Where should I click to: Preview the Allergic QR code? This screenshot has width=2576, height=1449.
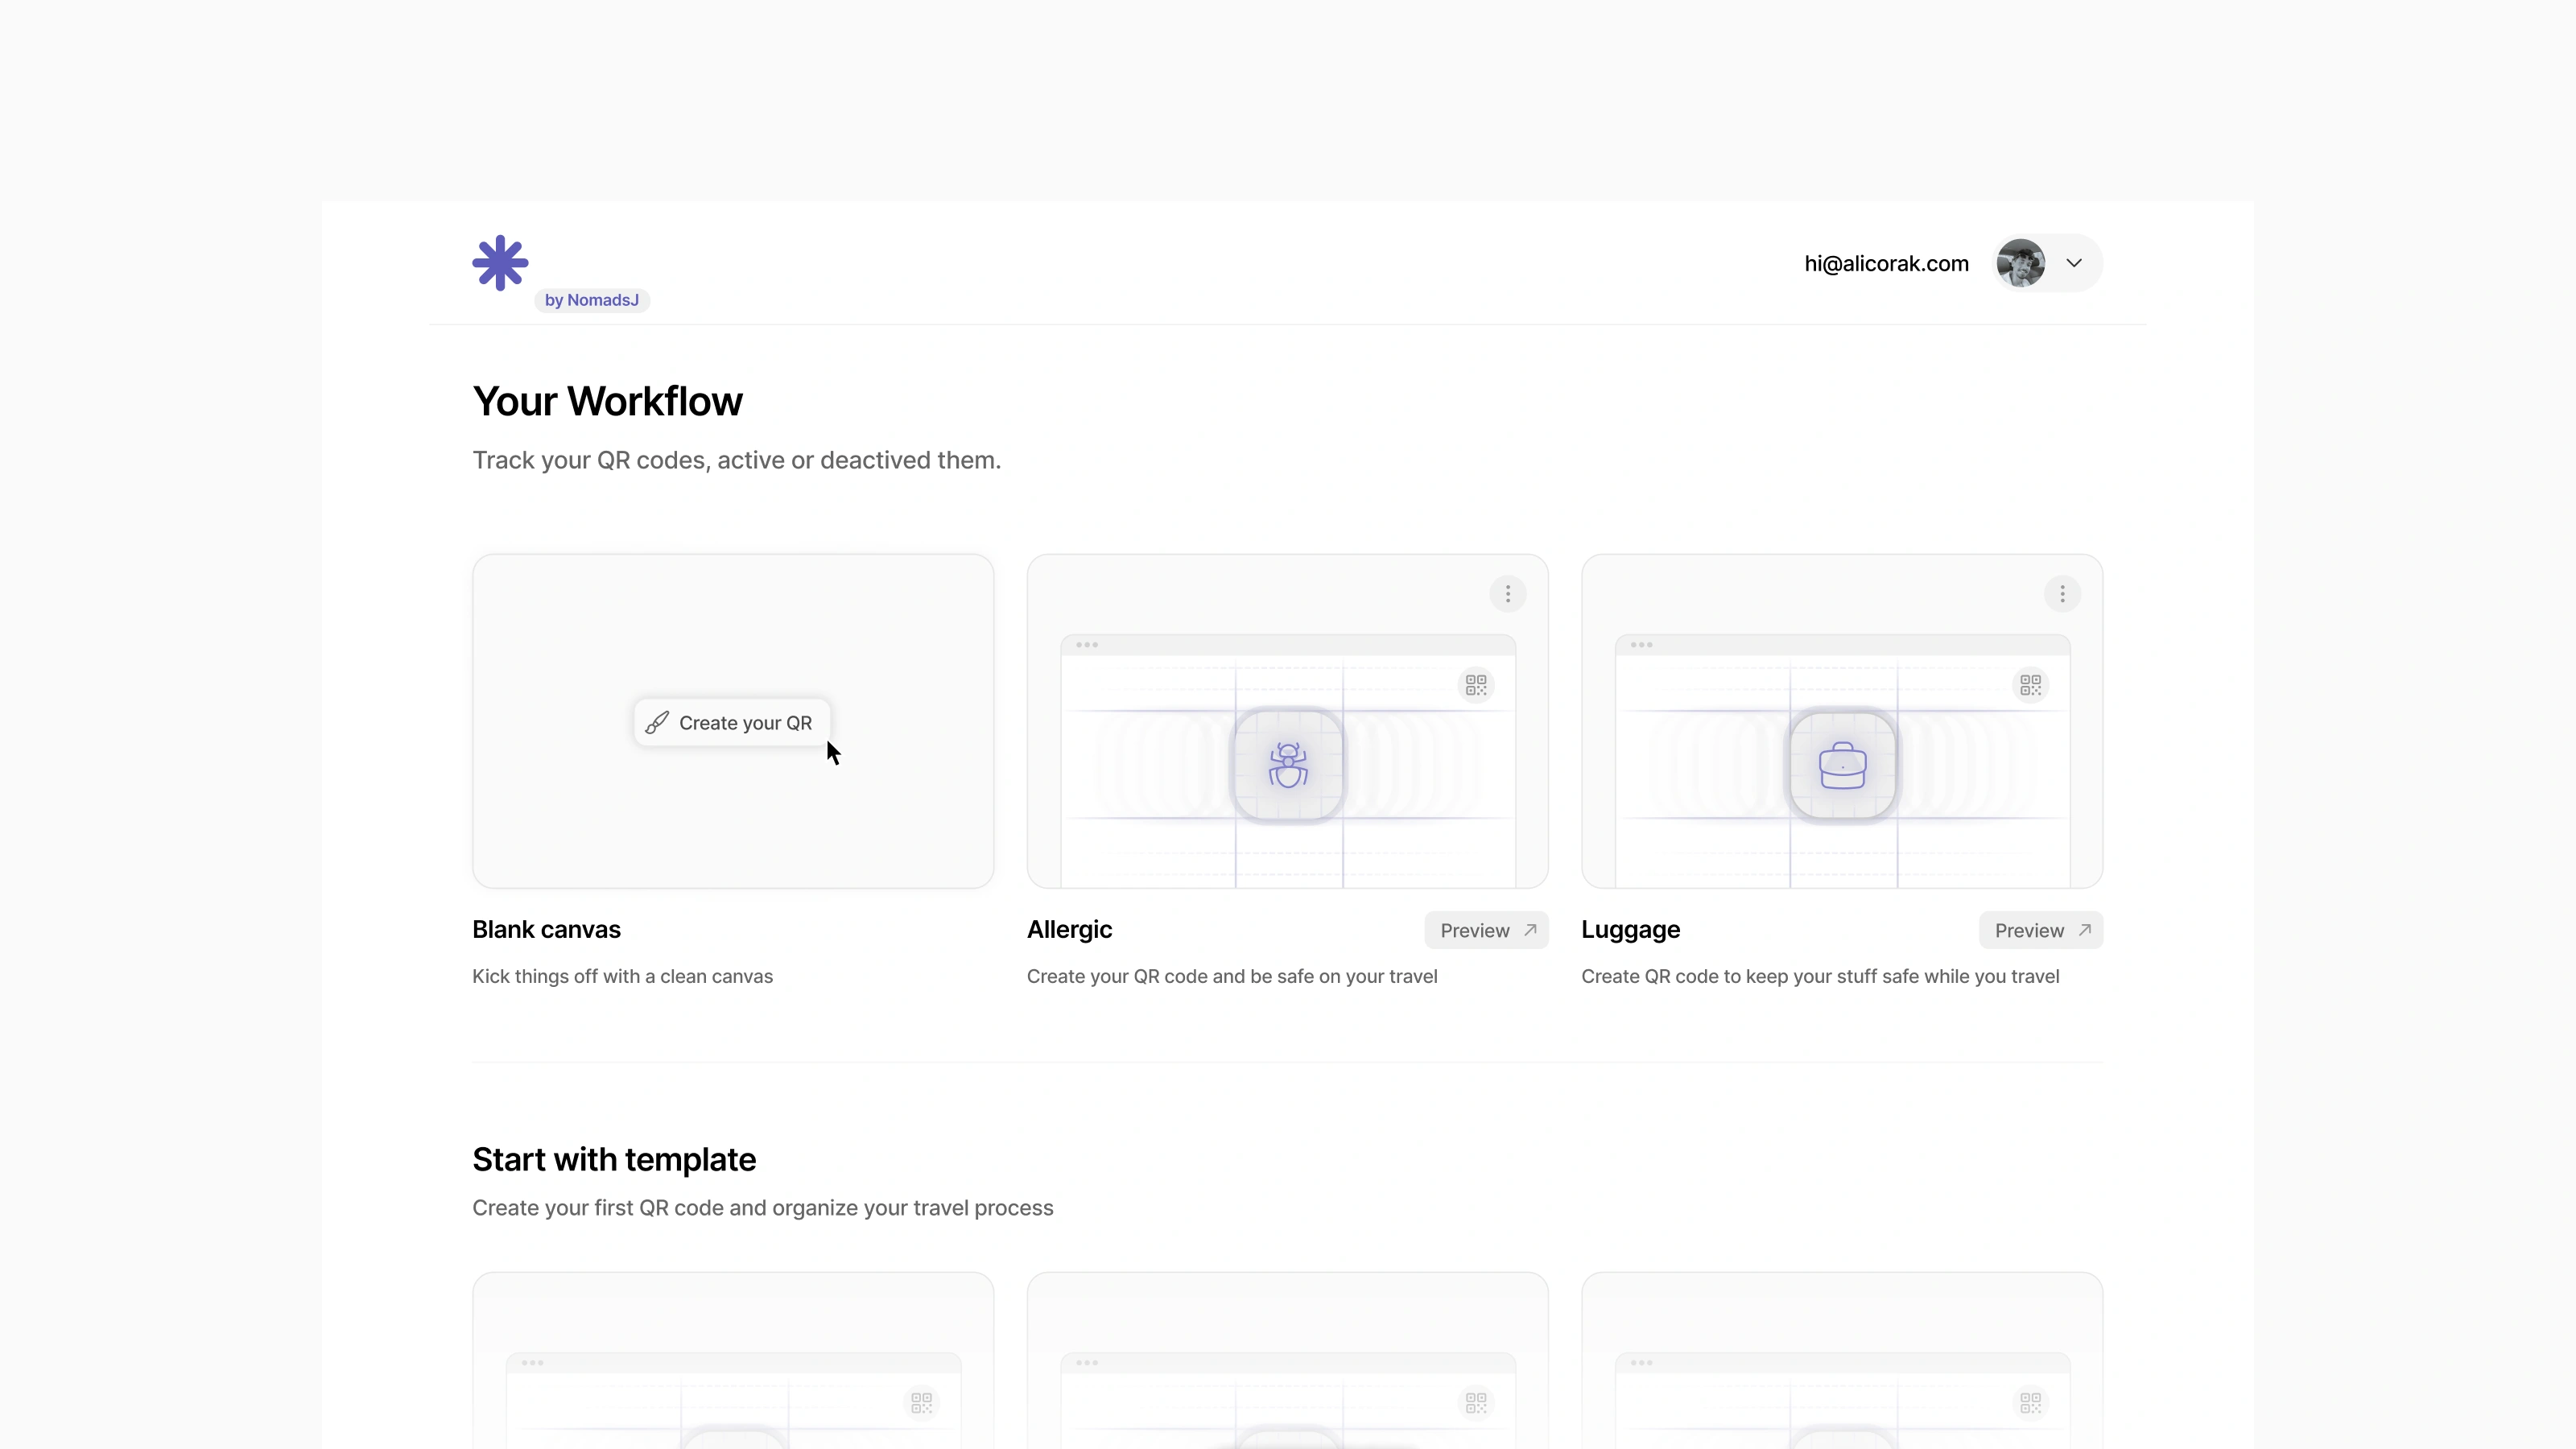1486,930
